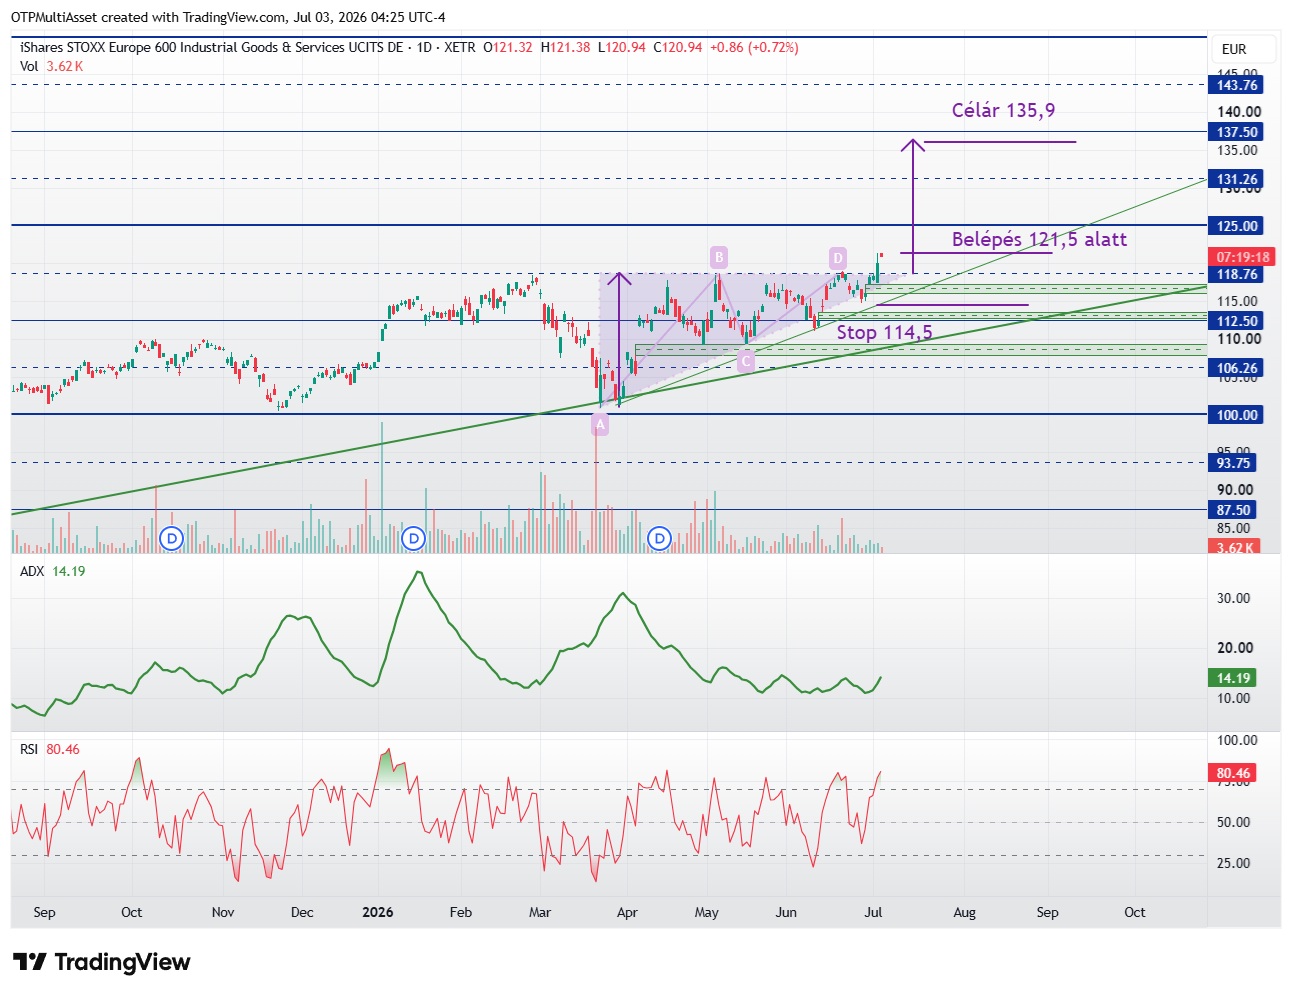The image size is (1292, 996).
Task: Click the Vol indicator label
Action: click(29, 66)
